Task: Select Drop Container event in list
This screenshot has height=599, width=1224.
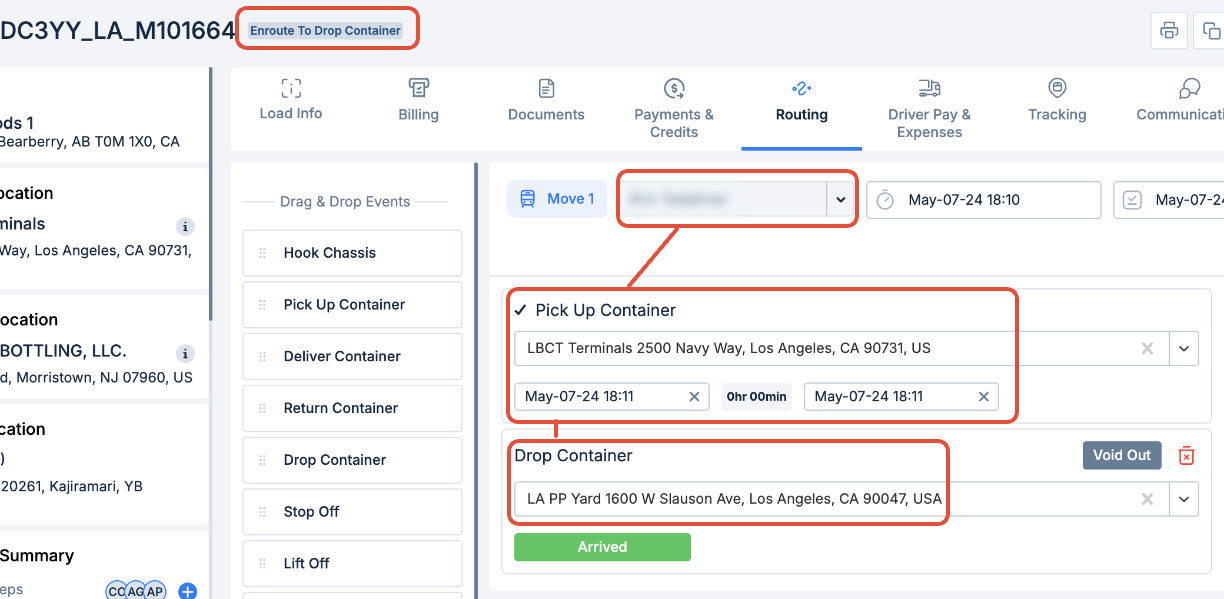Action: pyautogui.click(x=352, y=460)
